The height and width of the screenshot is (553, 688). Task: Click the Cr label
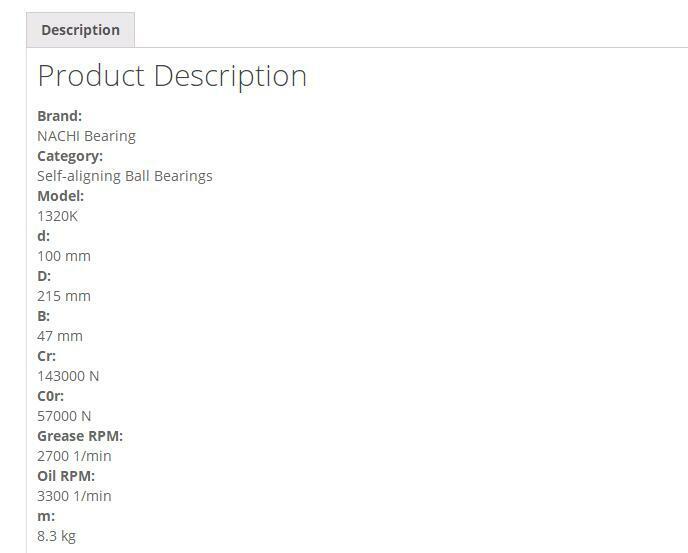pos(46,356)
